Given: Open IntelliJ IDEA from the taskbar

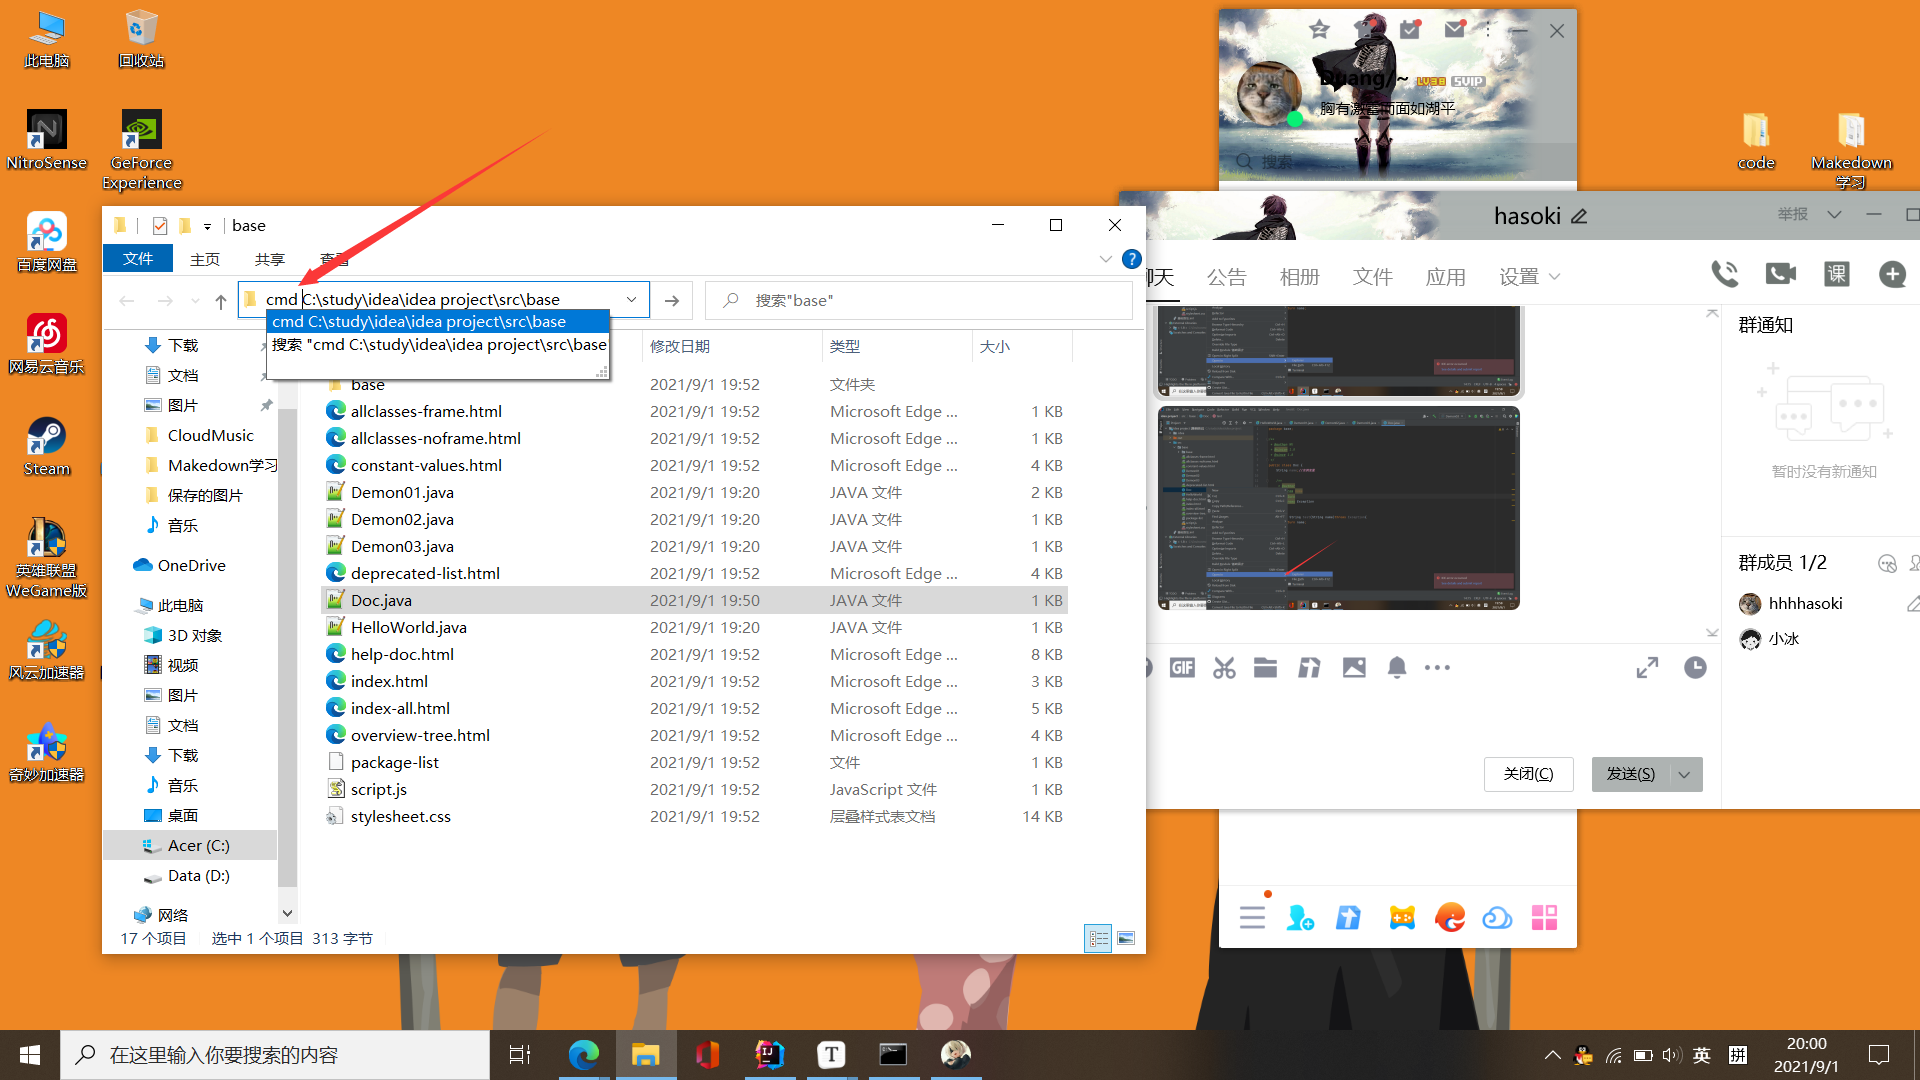Looking at the screenshot, I should 769,1055.
